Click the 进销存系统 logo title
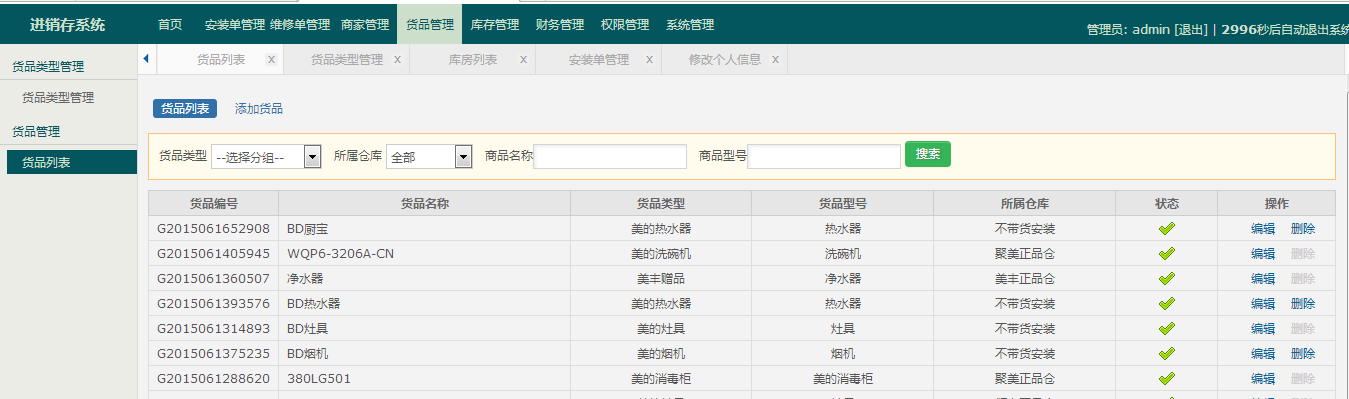 point(67,25)
